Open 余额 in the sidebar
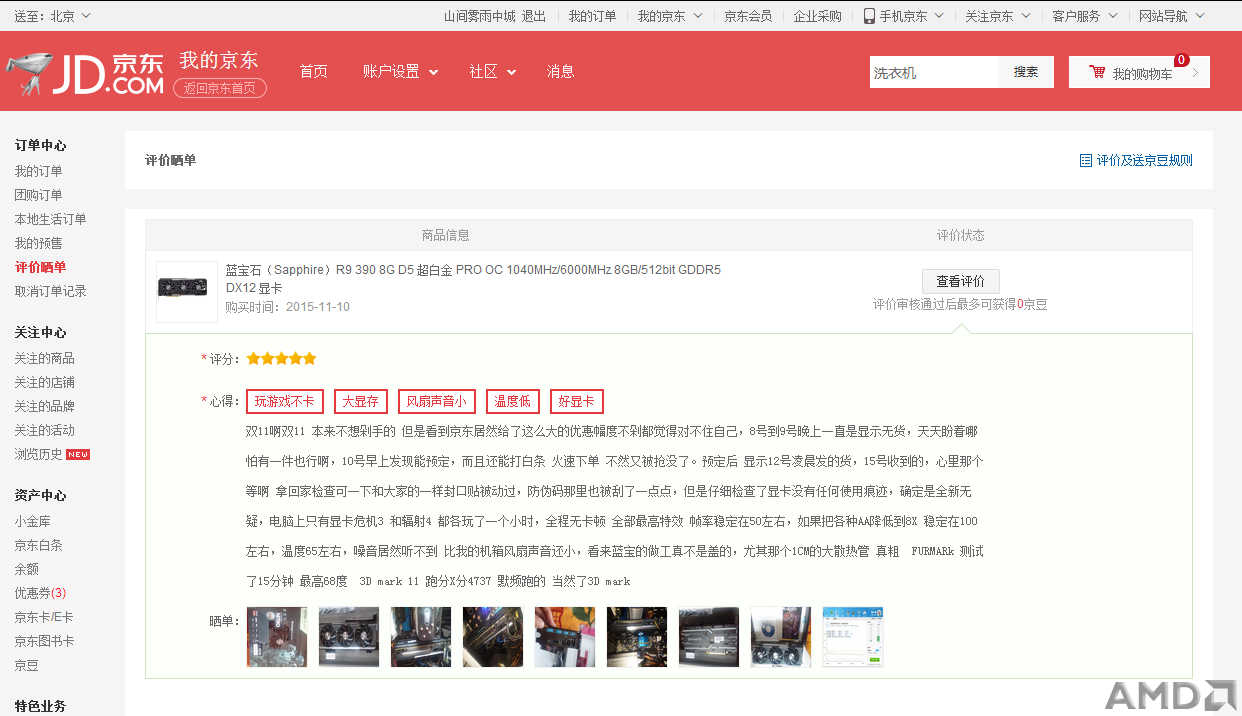 coord(26,569)
